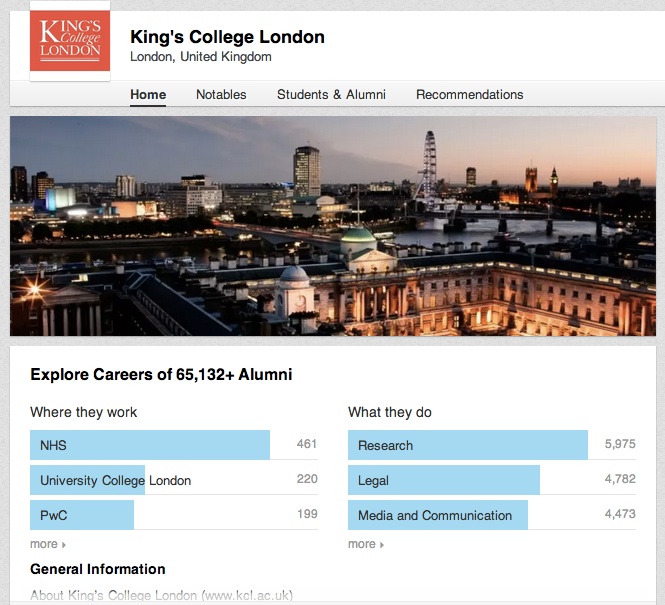Open the Home tab
Screen dimensions: 665x605
tap(148, 95)
